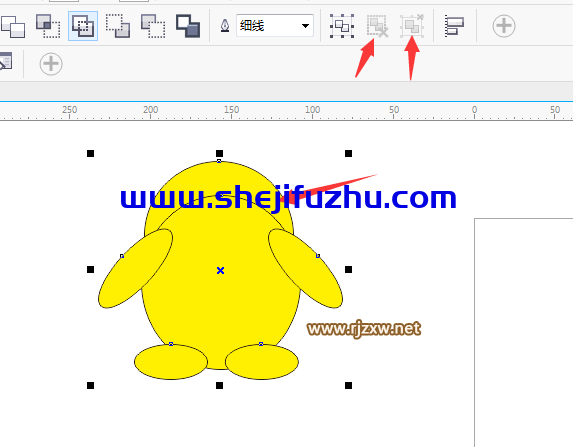Screen dimensions: 573x447
Task: Click the top toolbar plus customize button
Action: 504,26
